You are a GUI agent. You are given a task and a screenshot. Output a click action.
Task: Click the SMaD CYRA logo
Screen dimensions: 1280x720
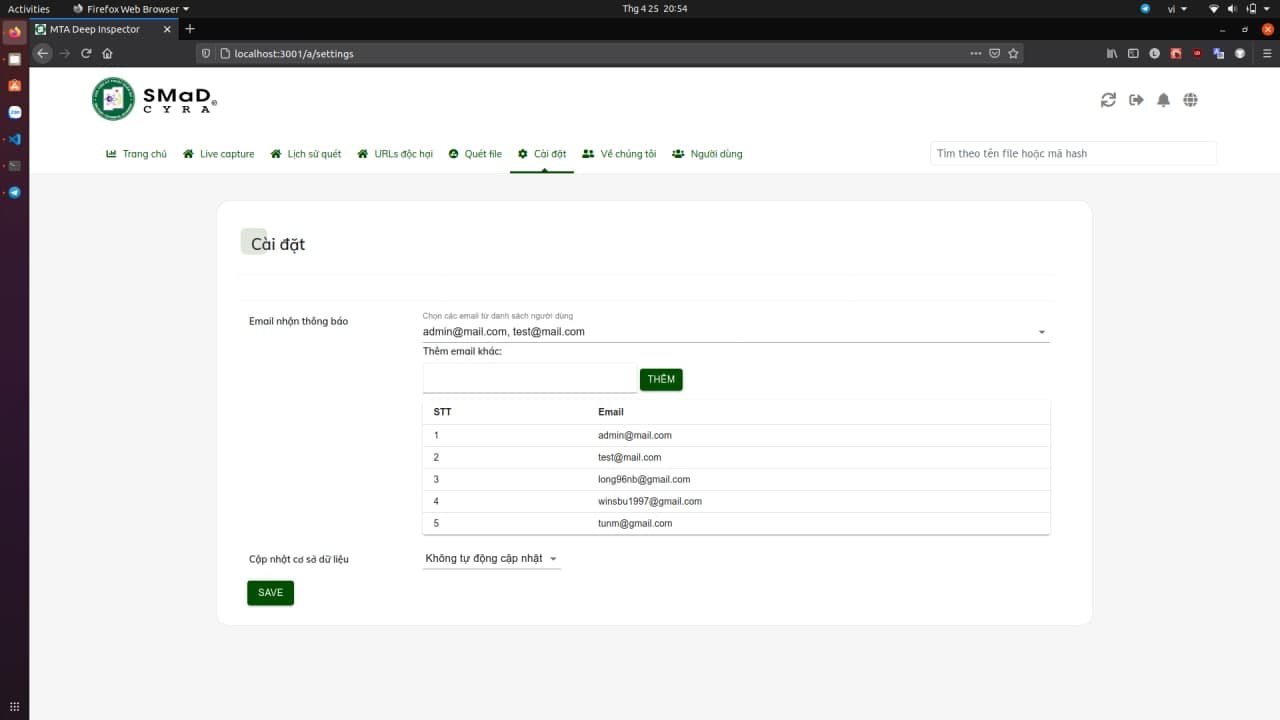(x=154, y=99)
